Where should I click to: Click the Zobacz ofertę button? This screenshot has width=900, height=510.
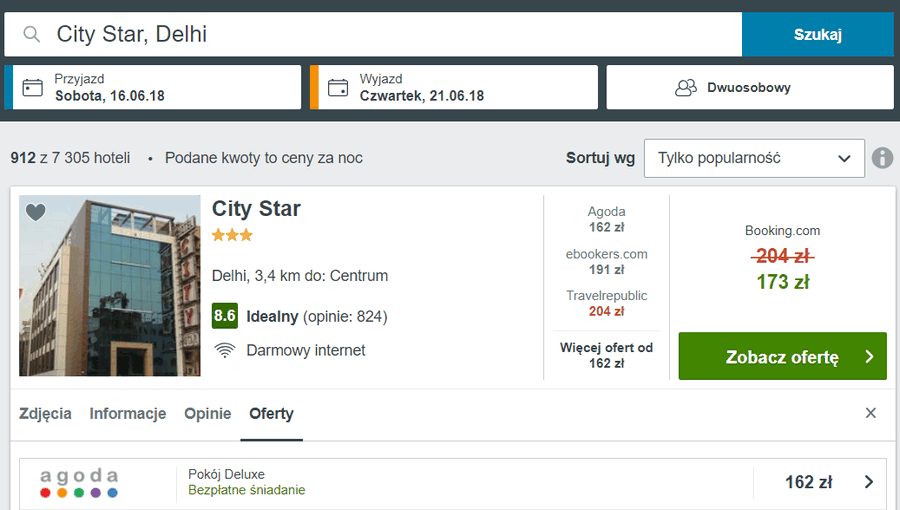pyautogui.click(x=782, y=356)
